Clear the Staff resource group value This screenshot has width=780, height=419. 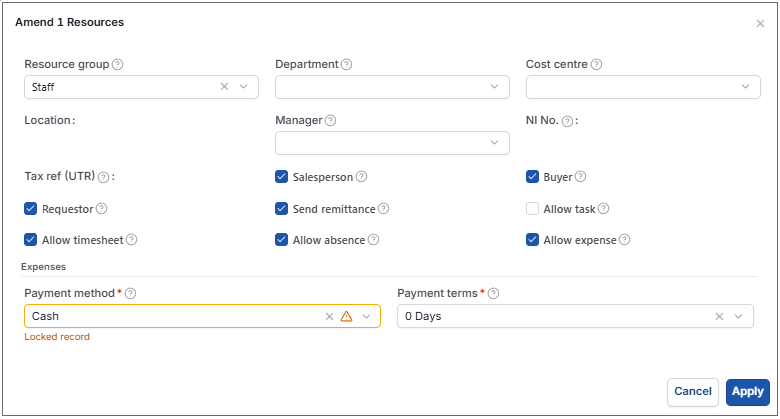pyautogui.click(x=224, y=87)
